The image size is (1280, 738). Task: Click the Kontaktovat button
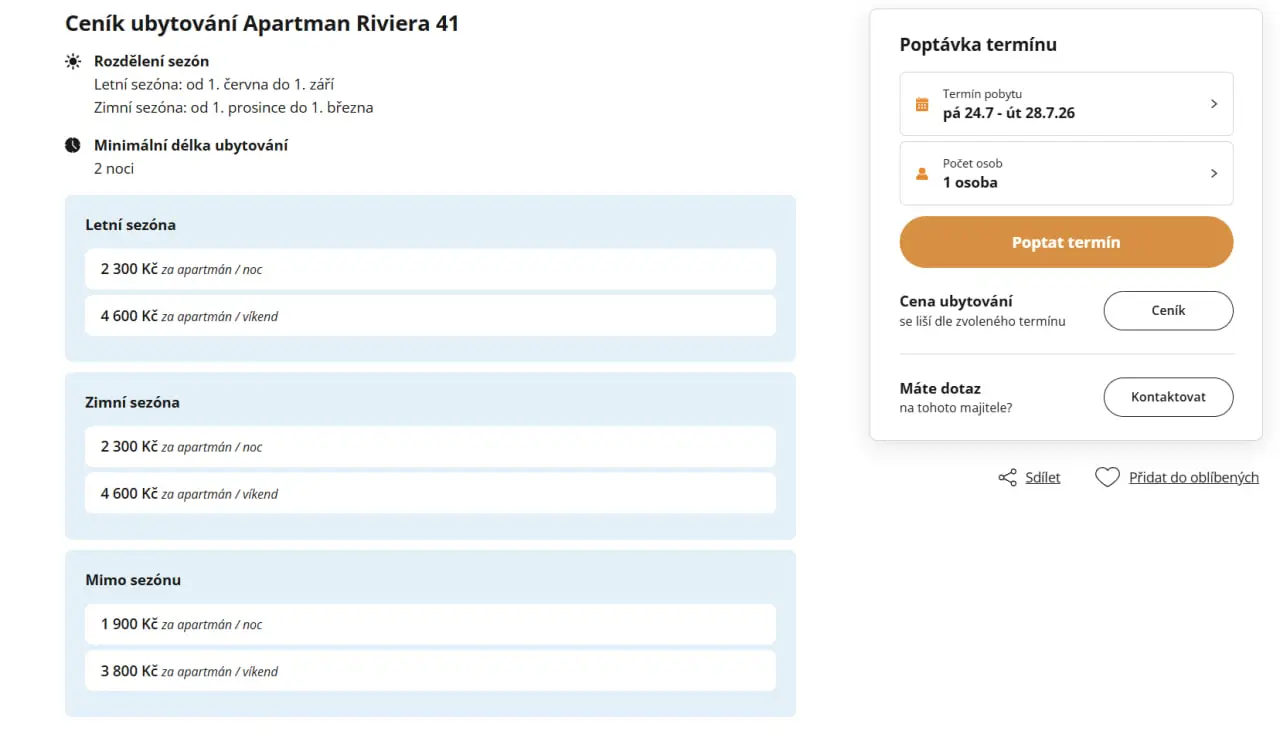(x=1168, y=397)
